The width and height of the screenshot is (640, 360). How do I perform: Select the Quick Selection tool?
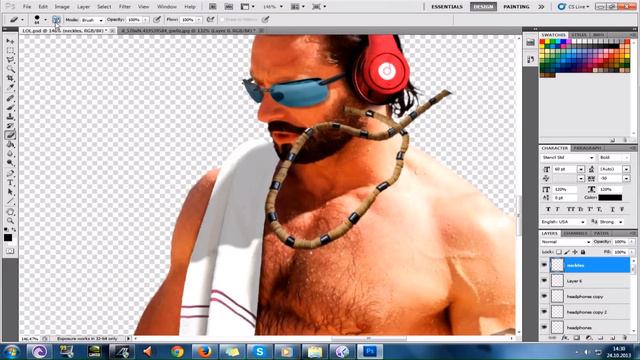pos(10,69)
